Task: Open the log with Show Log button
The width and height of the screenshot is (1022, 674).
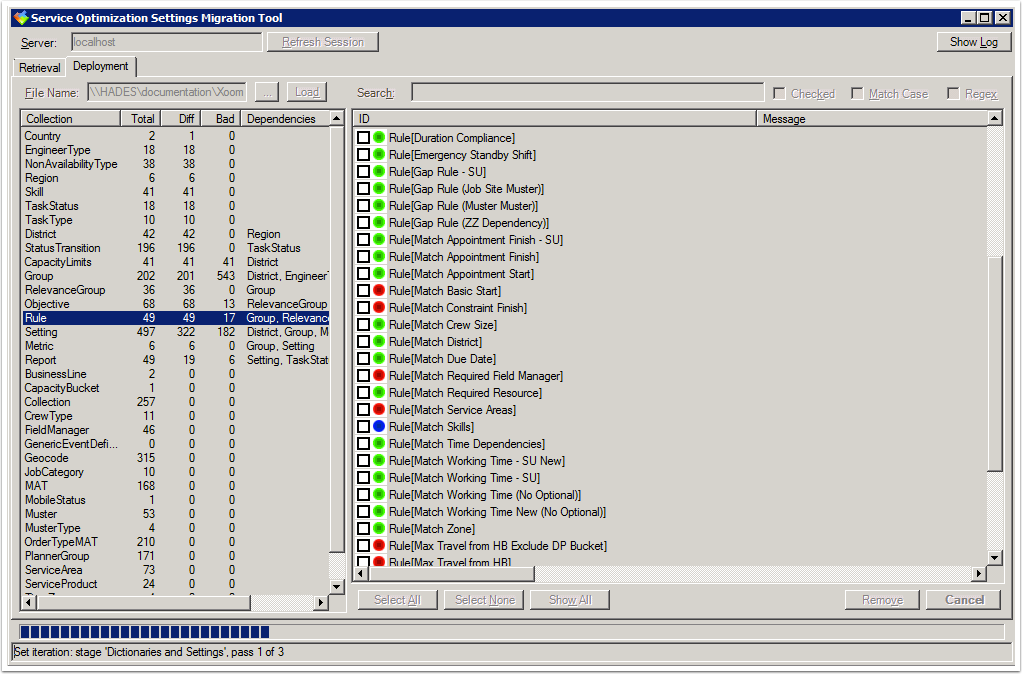Action: pos(973,42)
